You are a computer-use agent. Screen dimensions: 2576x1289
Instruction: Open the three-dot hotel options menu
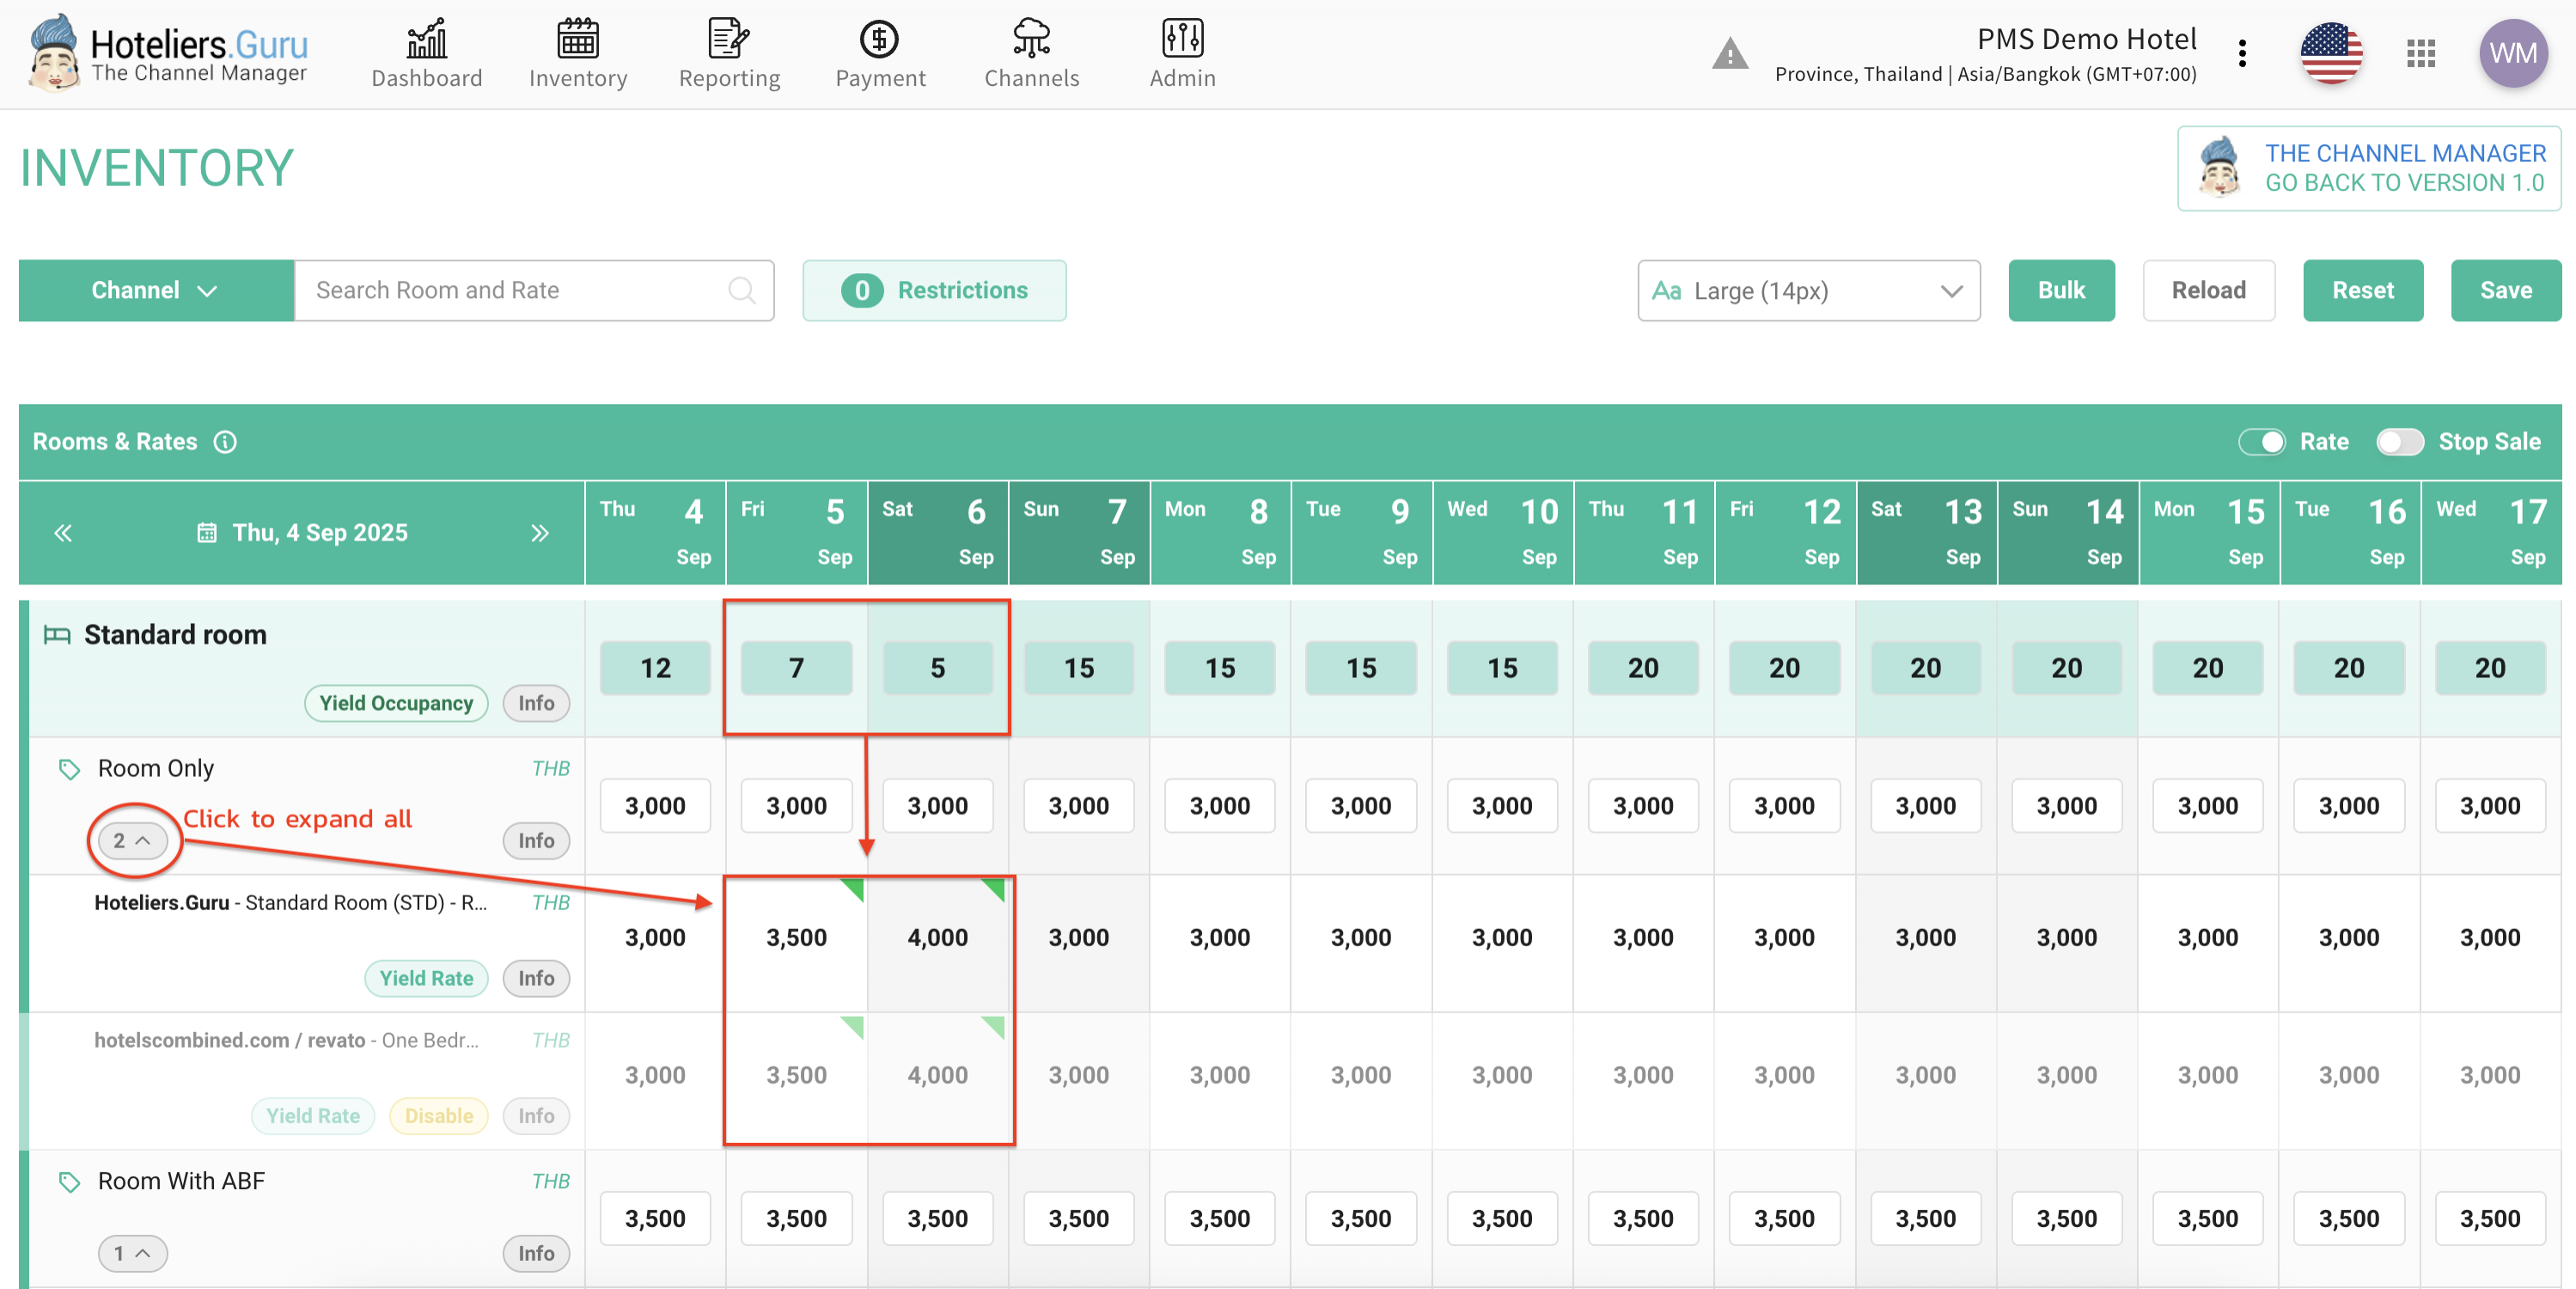point(2243,54)
